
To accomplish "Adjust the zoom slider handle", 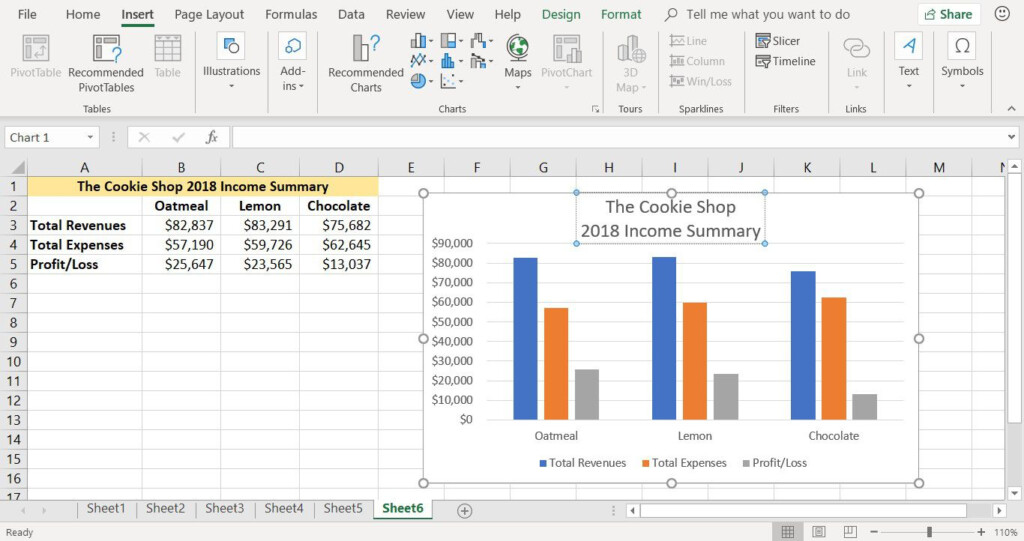I will tap(929, 532).
